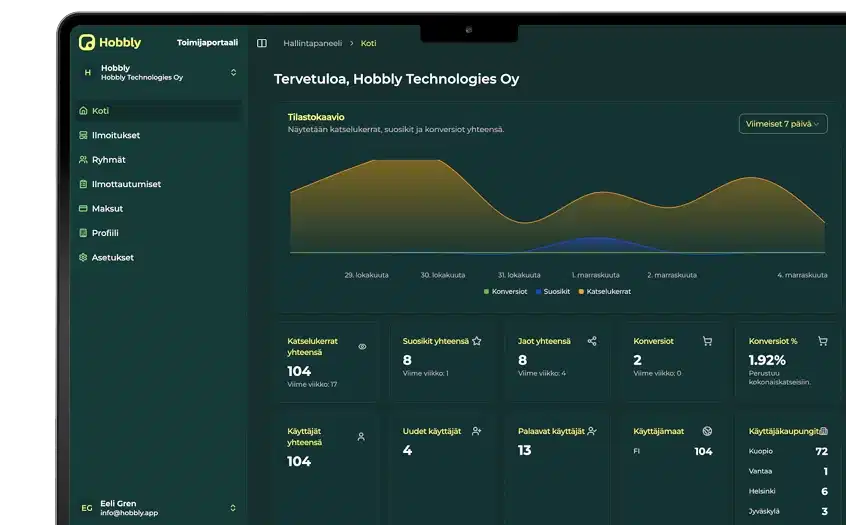The width and height of the screenshot is (846, 525).
Task: Click the Koti breadcrumb
Action: pyautogui.click(x=369, y=43)
